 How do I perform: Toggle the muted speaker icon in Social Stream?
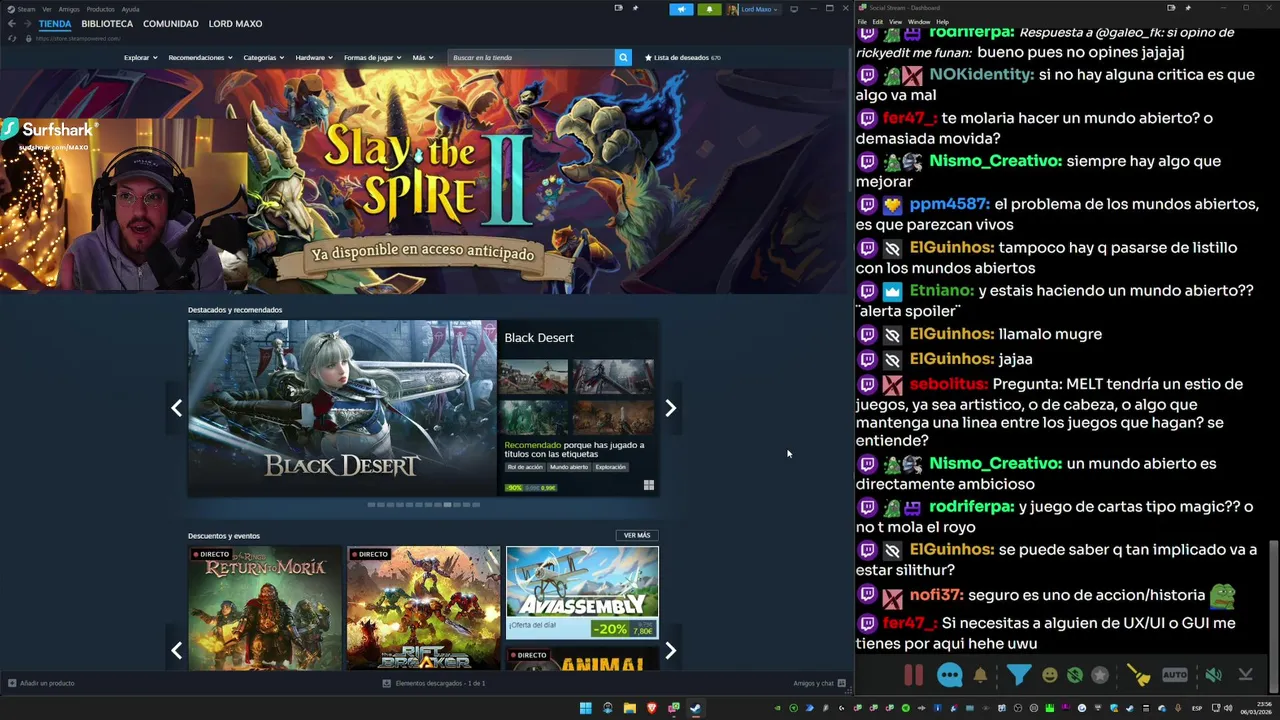click(x=1213, y=675)
